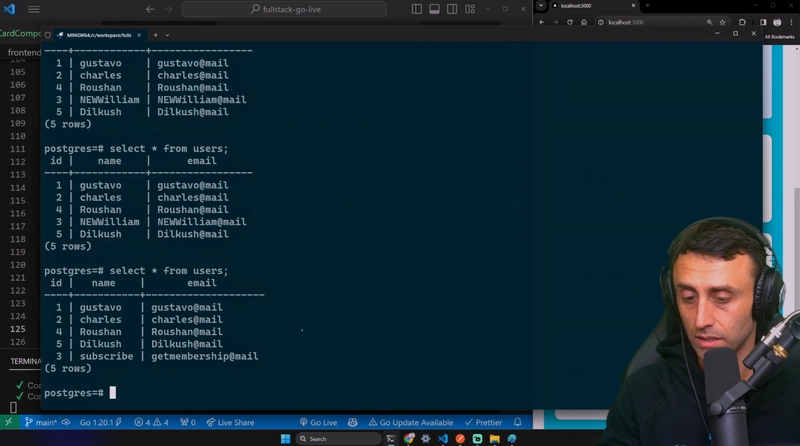Go back in the Chrome browser
Viewport: 800px width, 446px height.
[x=542, y=22]
